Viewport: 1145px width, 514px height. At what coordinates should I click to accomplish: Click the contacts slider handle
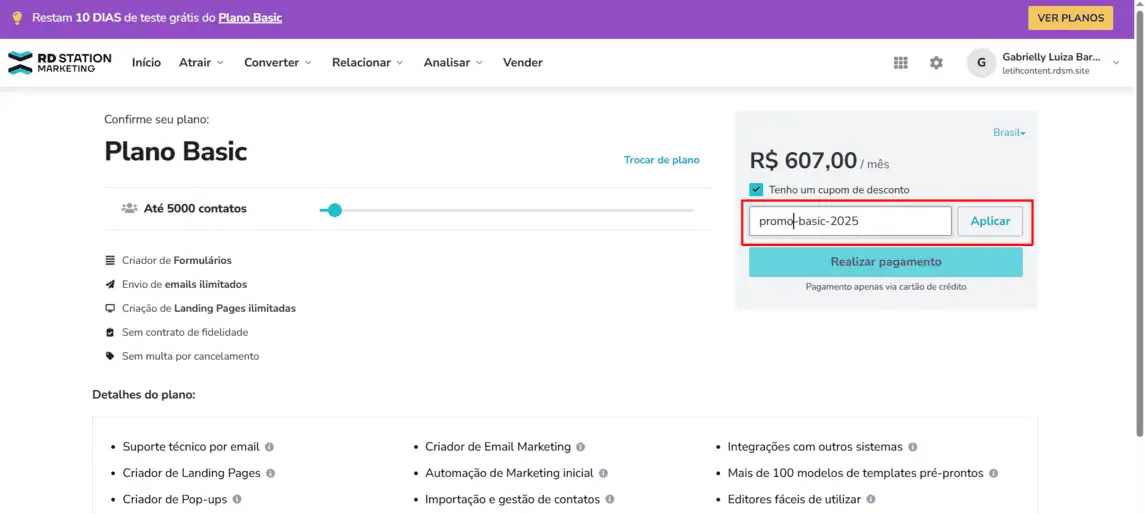tap(334, 210)
